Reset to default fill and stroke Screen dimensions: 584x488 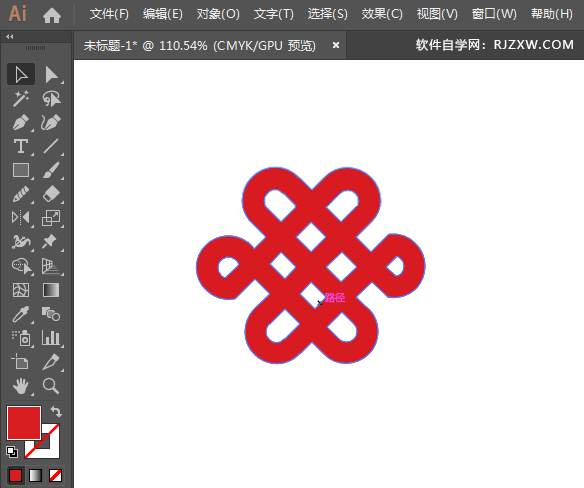[x=12, y=452]
